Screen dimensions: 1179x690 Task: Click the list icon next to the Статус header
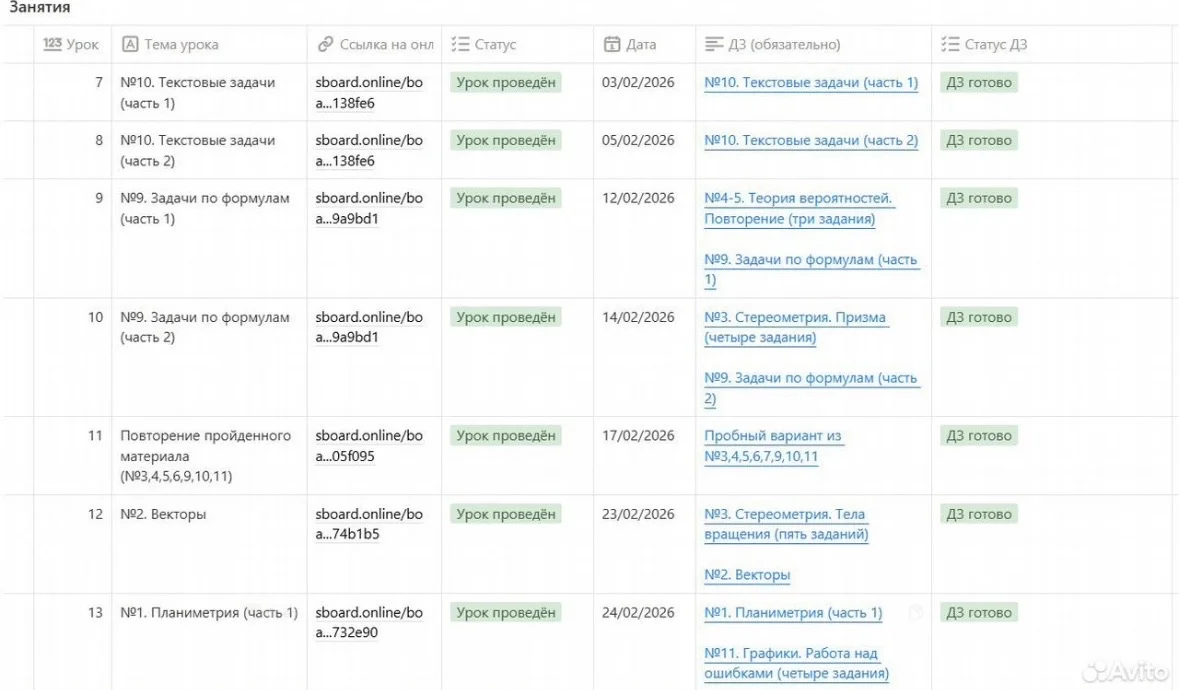point(460,44)
